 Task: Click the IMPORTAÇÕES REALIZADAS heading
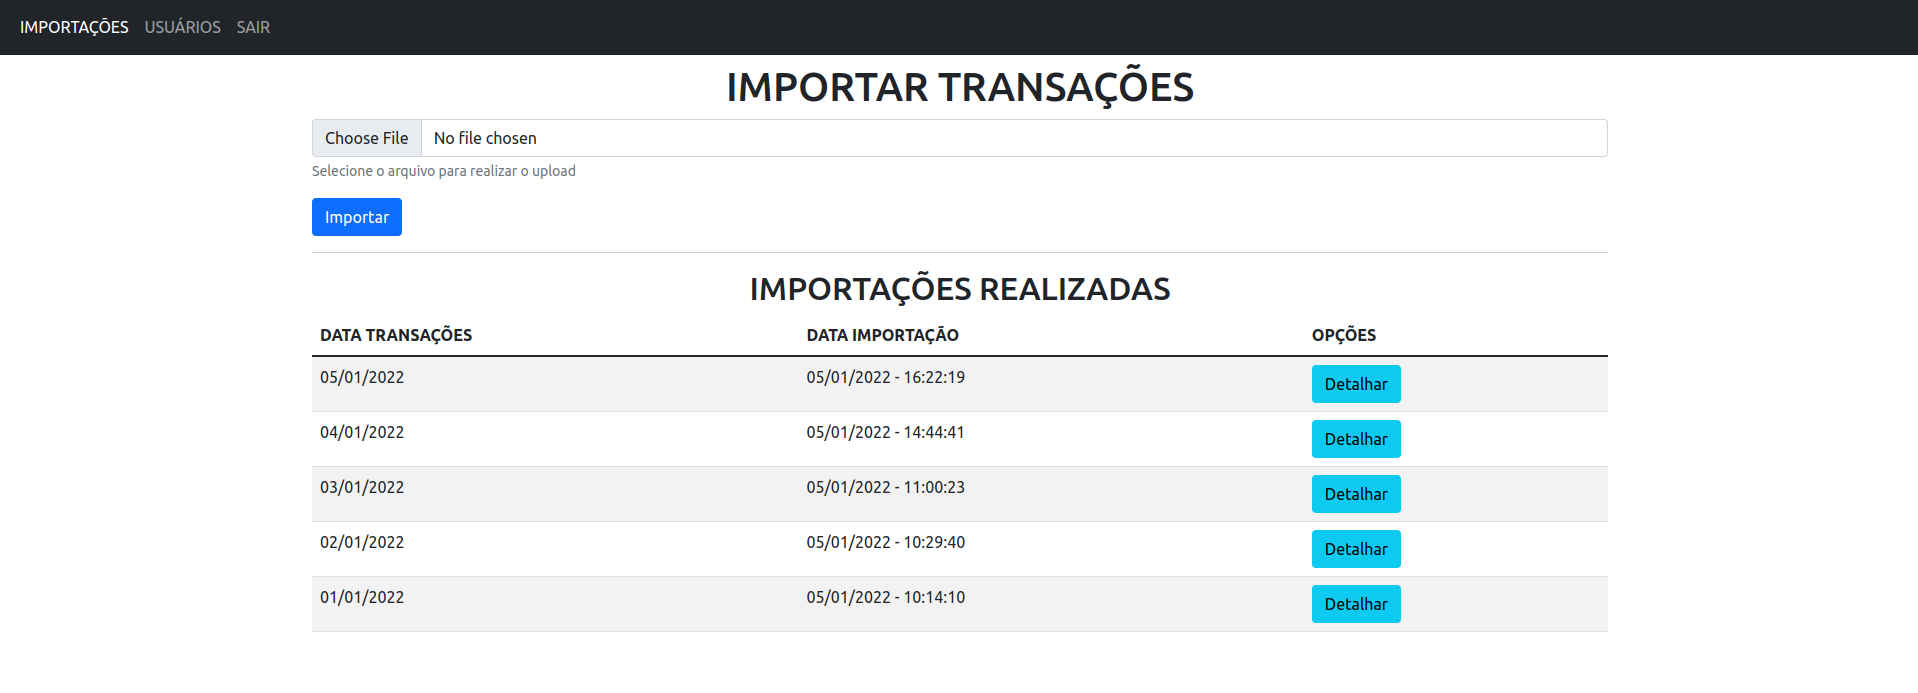click(x=960, y=289)
